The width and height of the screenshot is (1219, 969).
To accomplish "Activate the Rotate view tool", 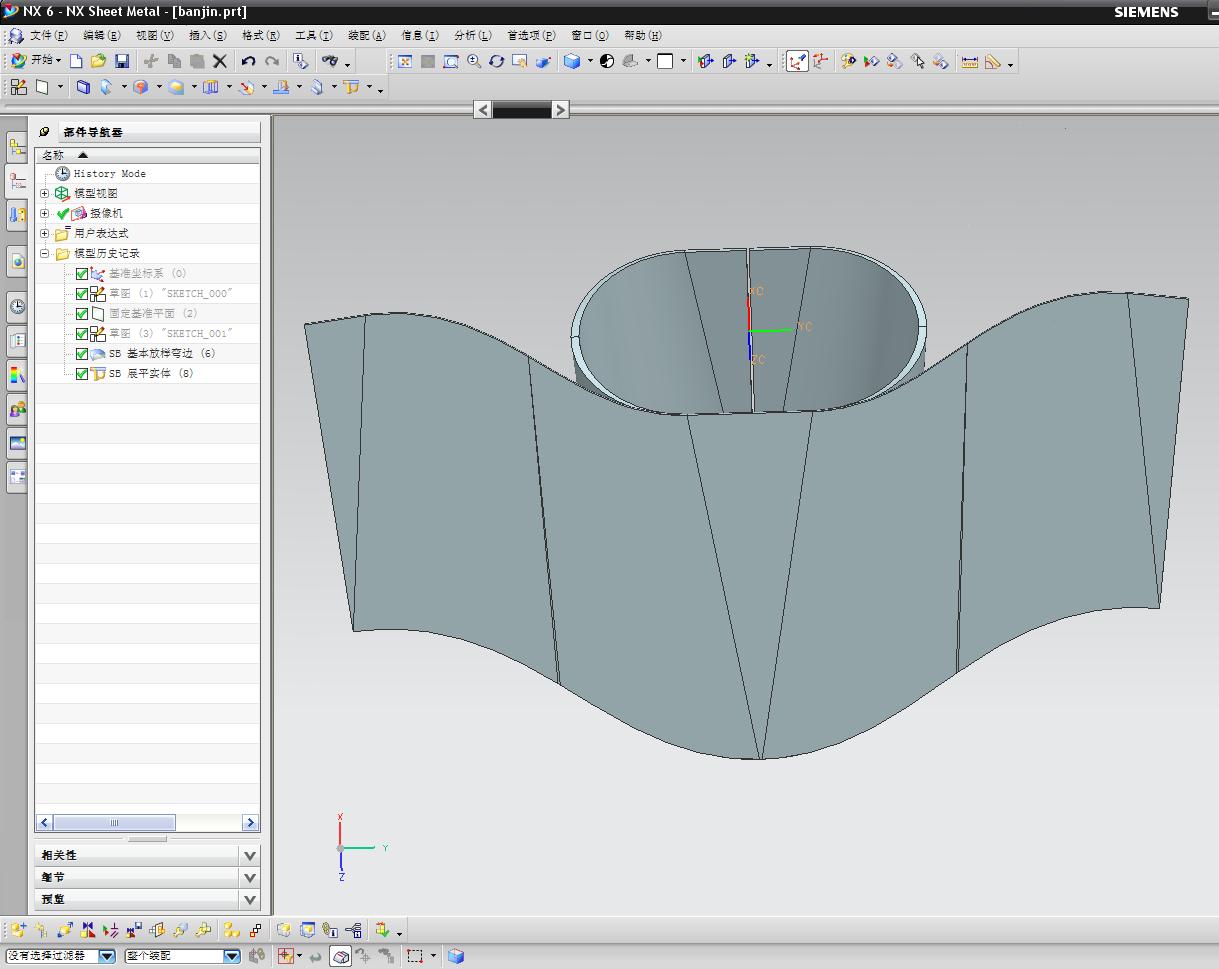I will pos(497,61).
